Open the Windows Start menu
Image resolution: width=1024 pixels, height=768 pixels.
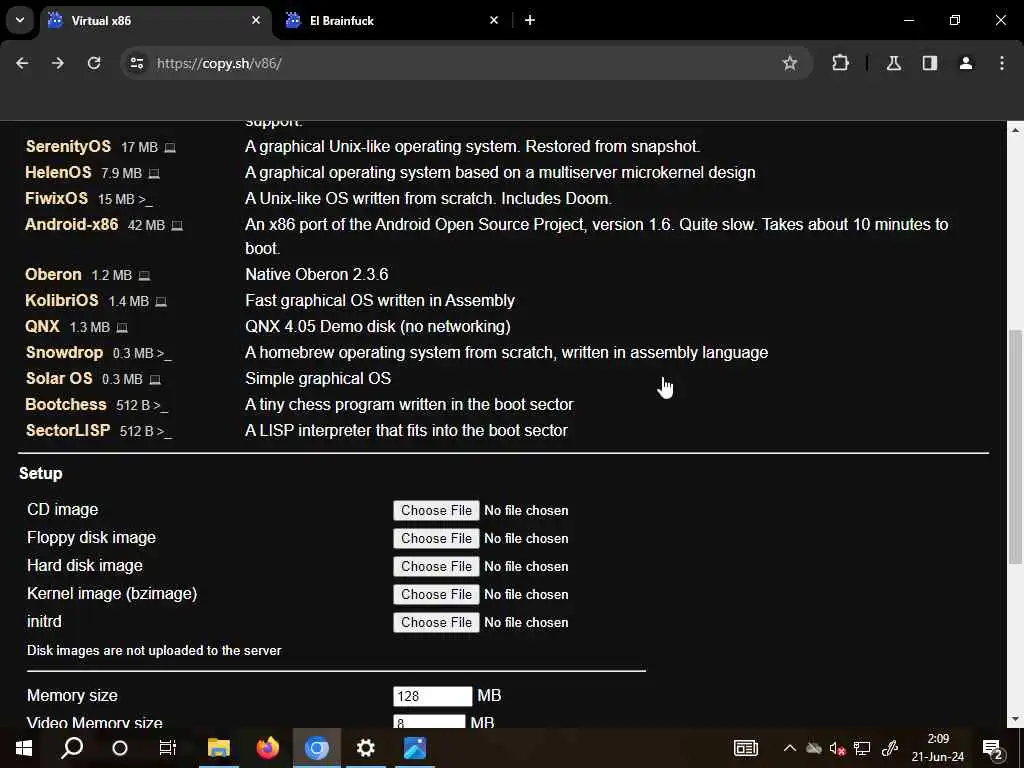(24, 748)
